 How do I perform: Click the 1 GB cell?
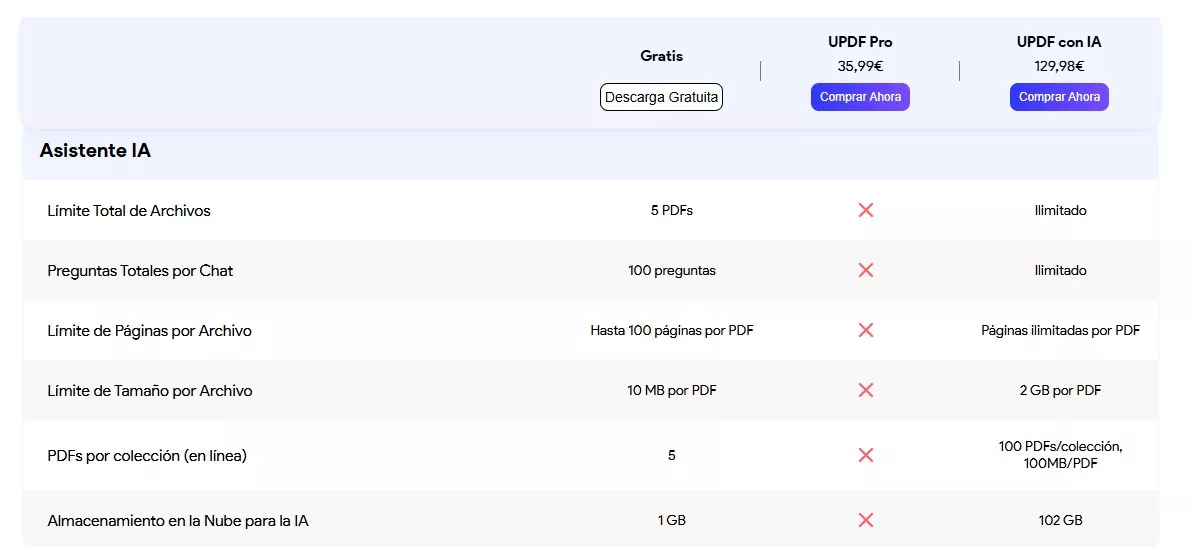(x=672, y=520)
